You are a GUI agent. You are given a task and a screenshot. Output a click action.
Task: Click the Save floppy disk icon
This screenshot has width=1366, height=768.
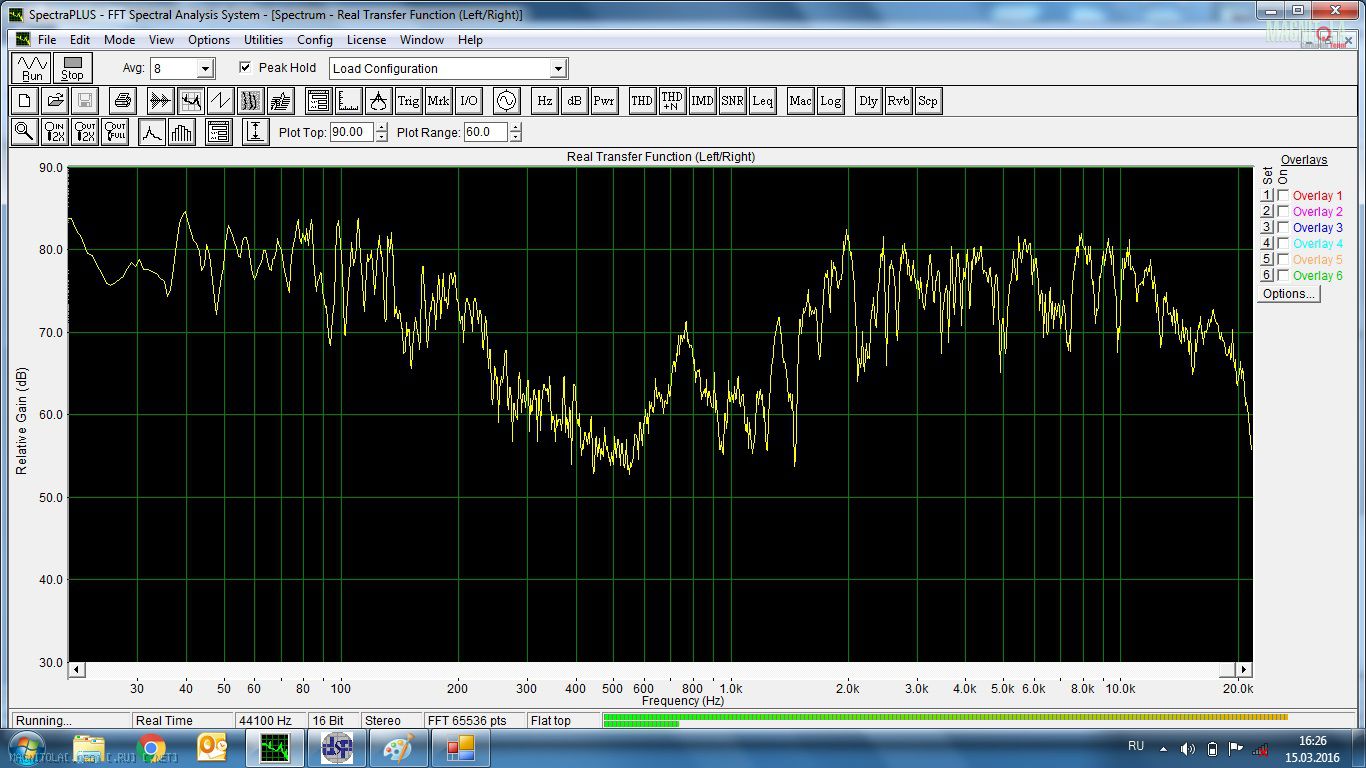pos(85,101)
